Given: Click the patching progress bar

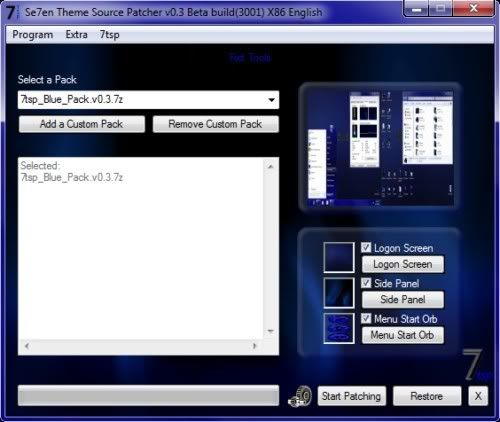Looking at the screenshot, I should pyautogui.click(x=148, y=396).
